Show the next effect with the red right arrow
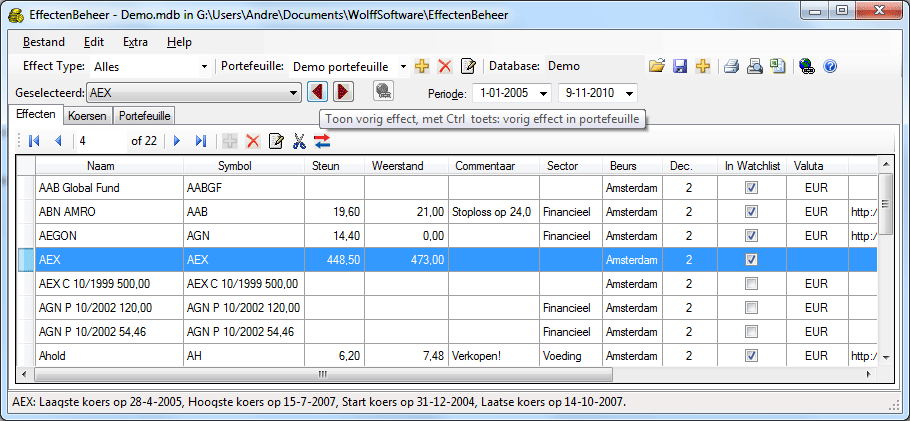The image size is (910, 421). pyautogui.click(x=343, y=92)
